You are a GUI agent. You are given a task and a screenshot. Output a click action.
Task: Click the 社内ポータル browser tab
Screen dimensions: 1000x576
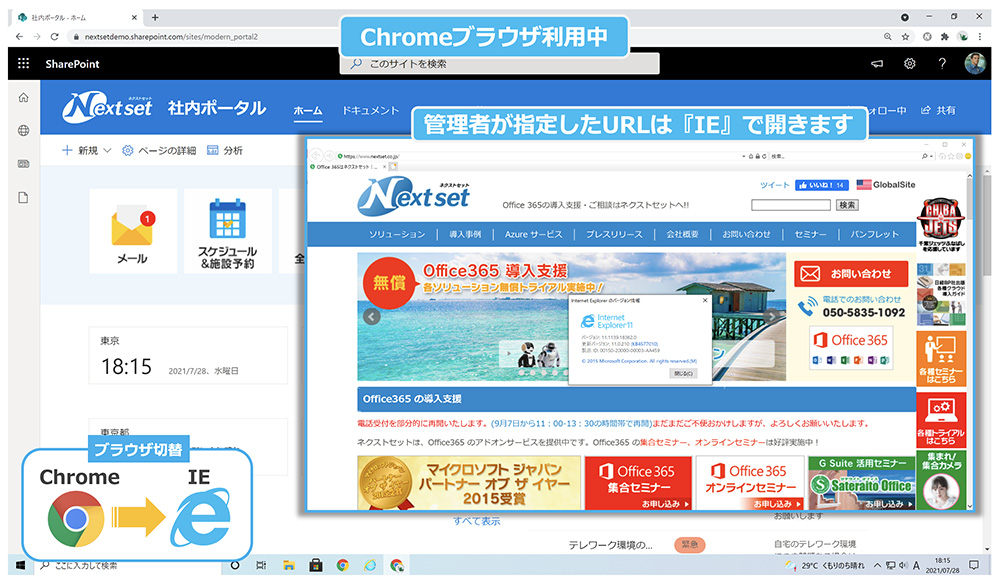click(77, 17)
